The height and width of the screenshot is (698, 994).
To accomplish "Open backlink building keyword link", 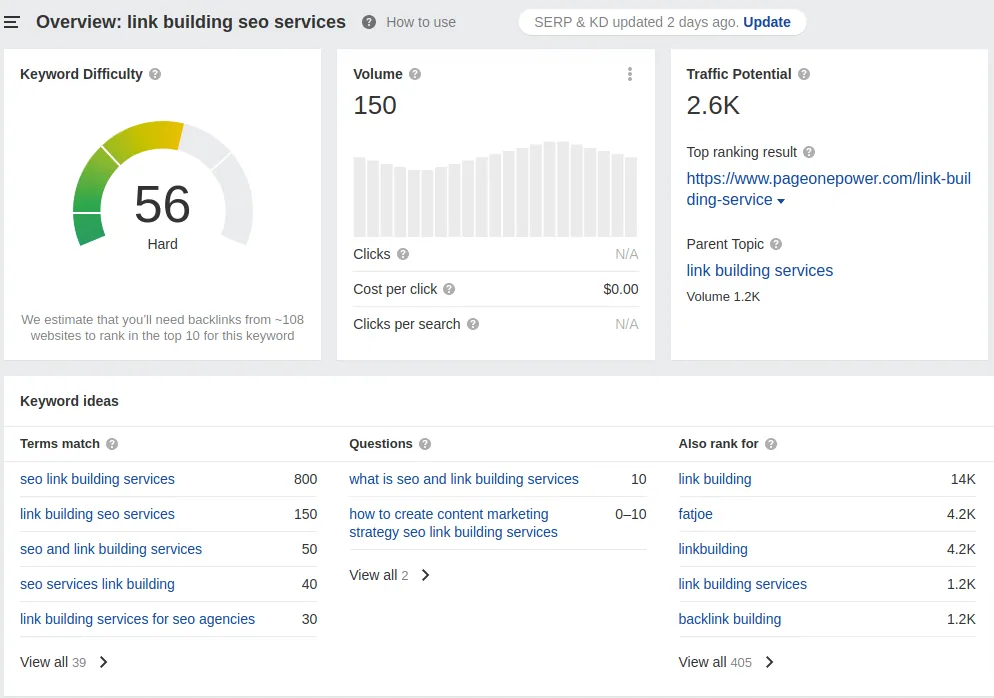I will click(730, 619).
